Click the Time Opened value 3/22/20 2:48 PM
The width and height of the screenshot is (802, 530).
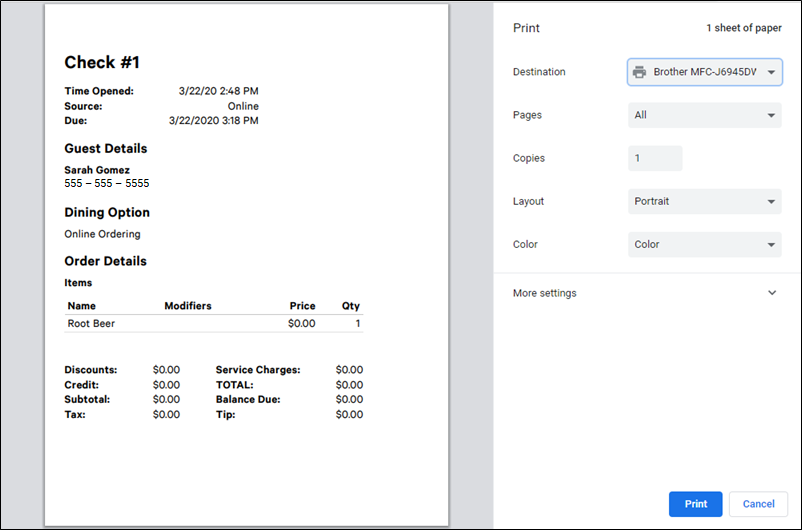pos(218,91)
